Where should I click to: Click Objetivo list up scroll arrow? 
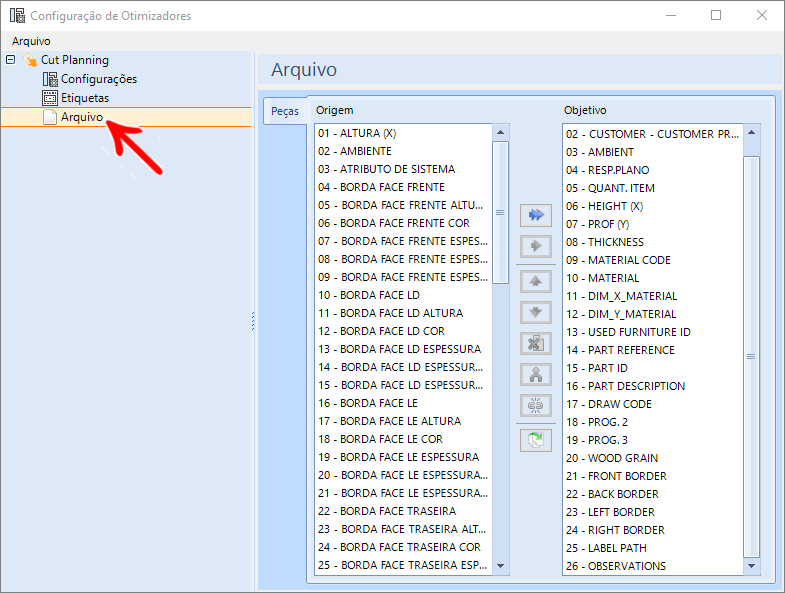click(751, 133)
